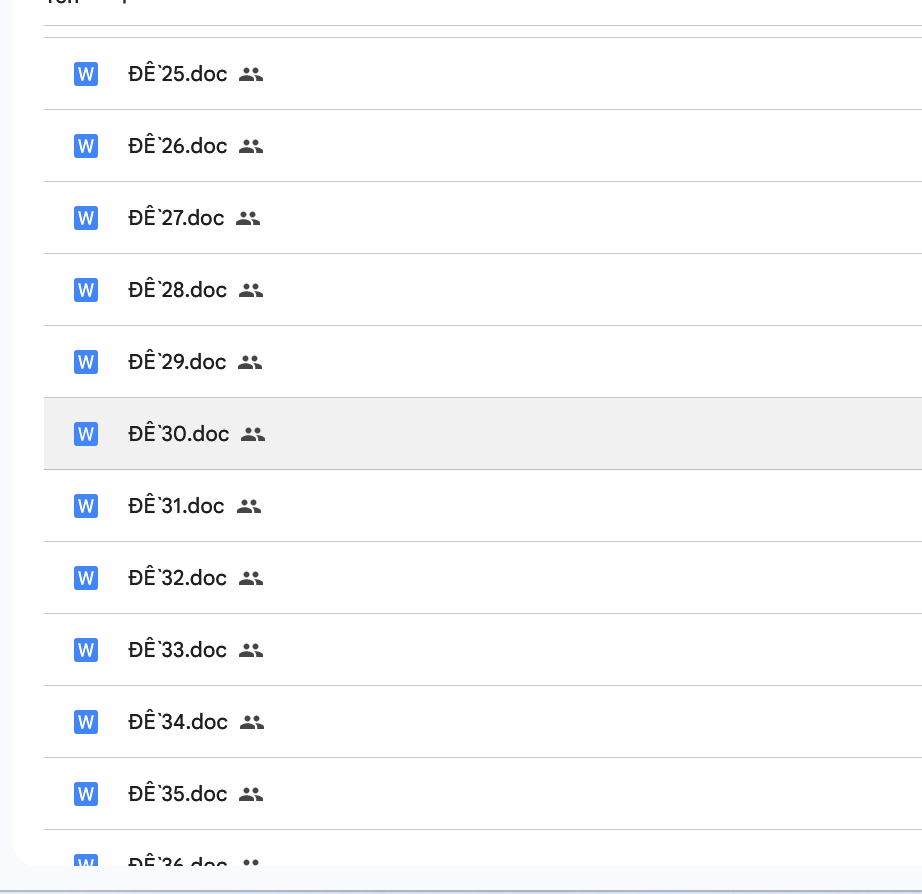Open the file named ĐỀ 25.doc
Viewport: 922px width, 894px height.
coord(177,74)
